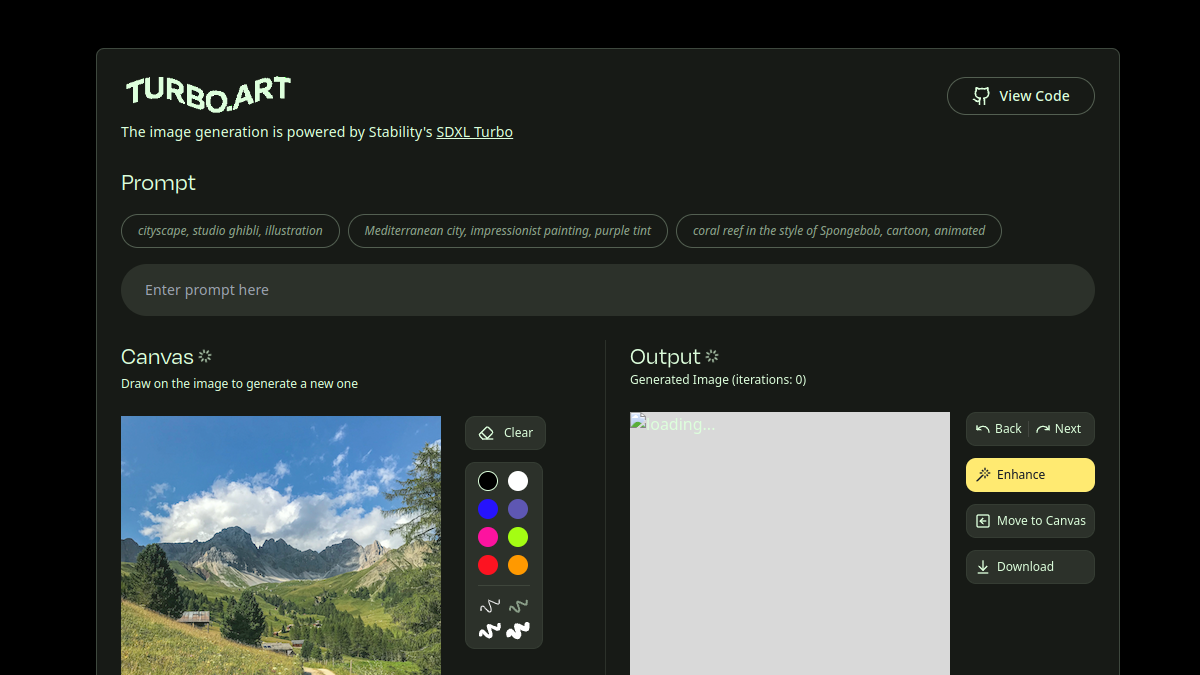Pick the black color swatch
1200x675 pixels.
[x=488, y=481]
